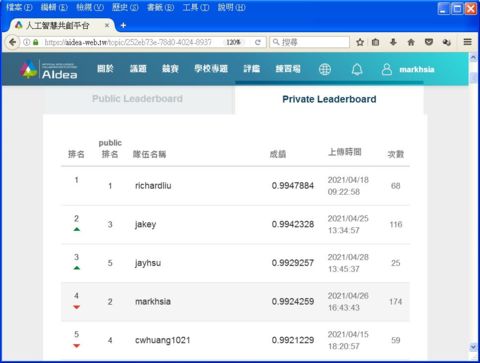Click the public 排名 column header
This screenshot has height=363, width=480.
[110, 148]
